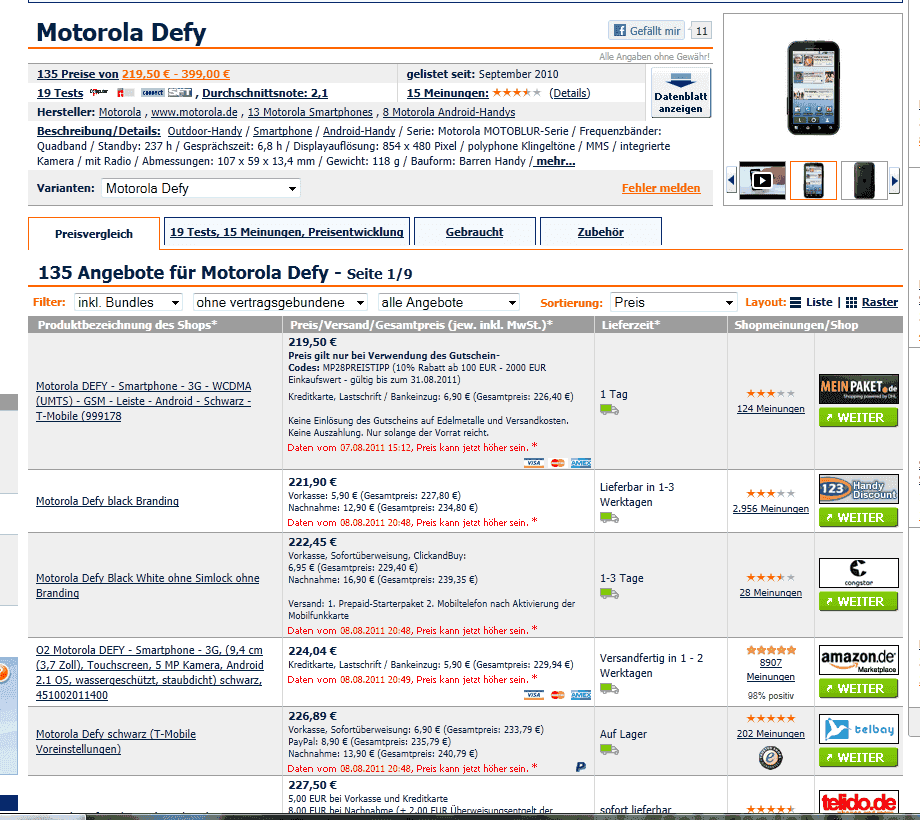Click WEITER button for the congstar offer
Viewport: 920px width, 820px height.
pos(858,601)
